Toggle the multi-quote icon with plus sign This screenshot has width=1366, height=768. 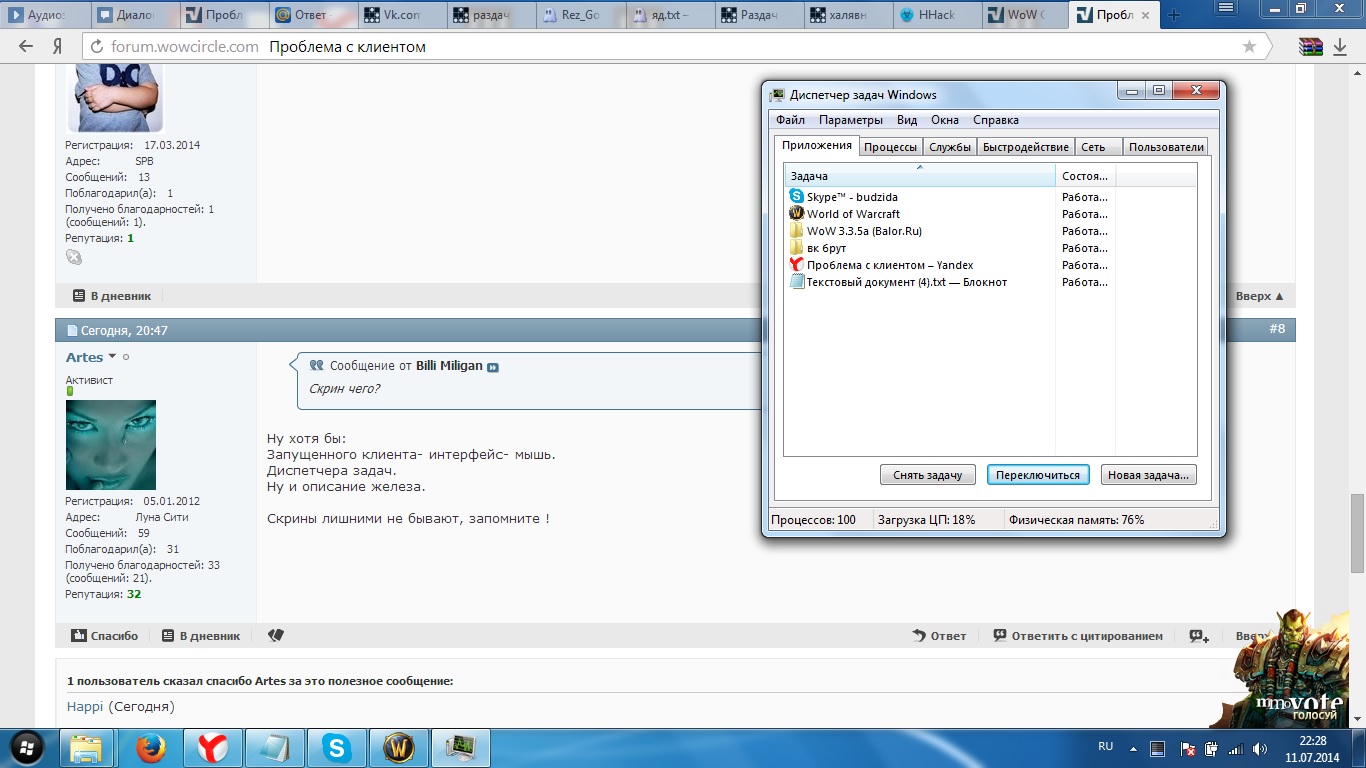coord(1199,636)
